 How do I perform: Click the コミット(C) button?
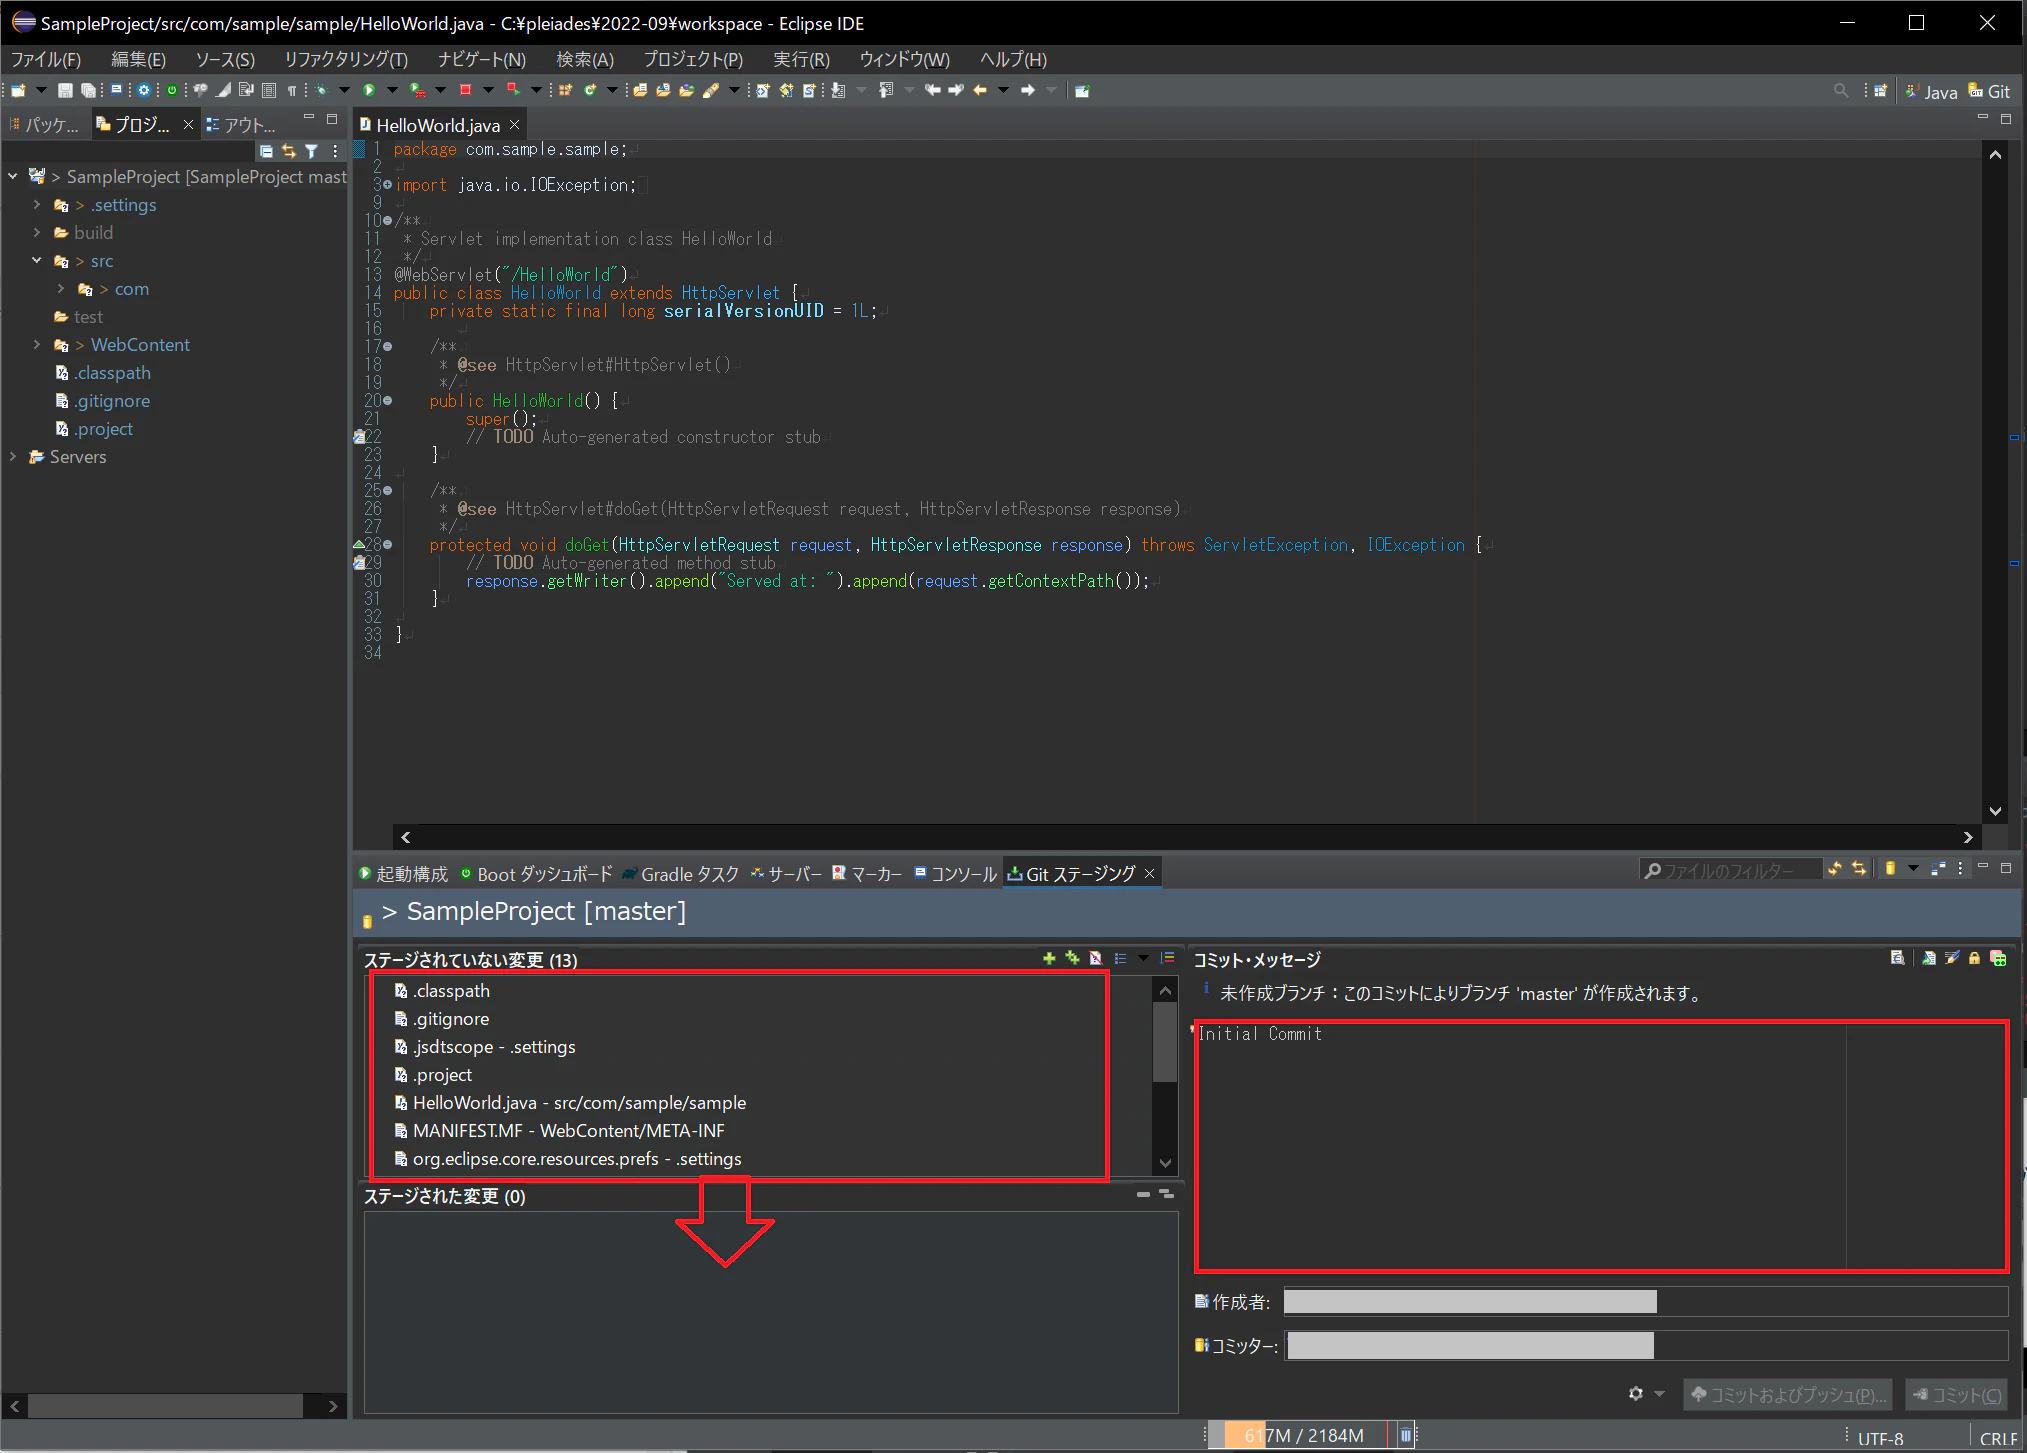coord(1957,1394)
